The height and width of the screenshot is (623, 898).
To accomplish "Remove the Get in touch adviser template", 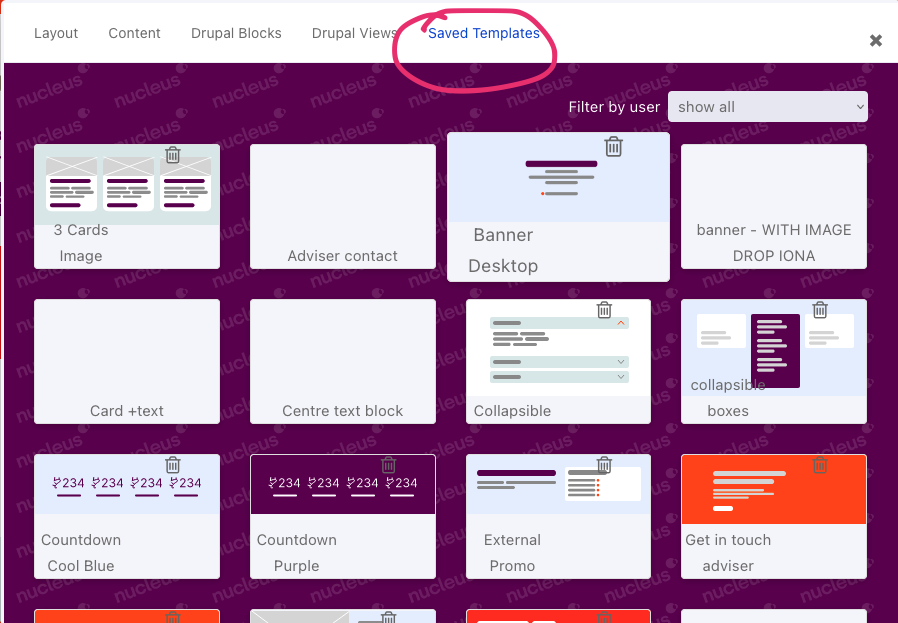I will click(820, 464).
